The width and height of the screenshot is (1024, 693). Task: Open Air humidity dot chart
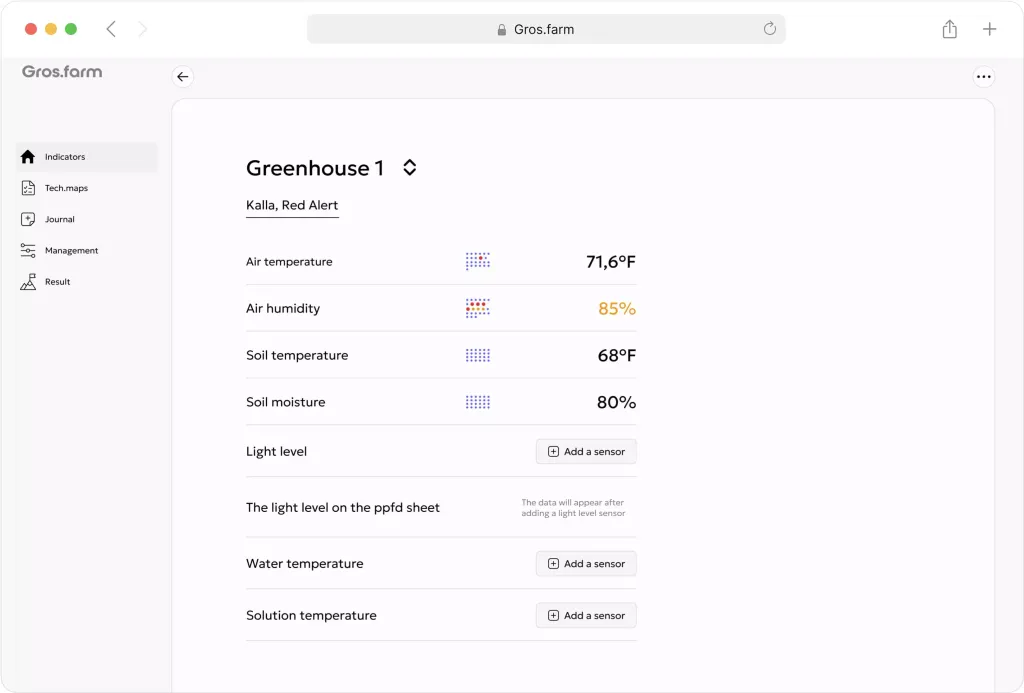477,308
